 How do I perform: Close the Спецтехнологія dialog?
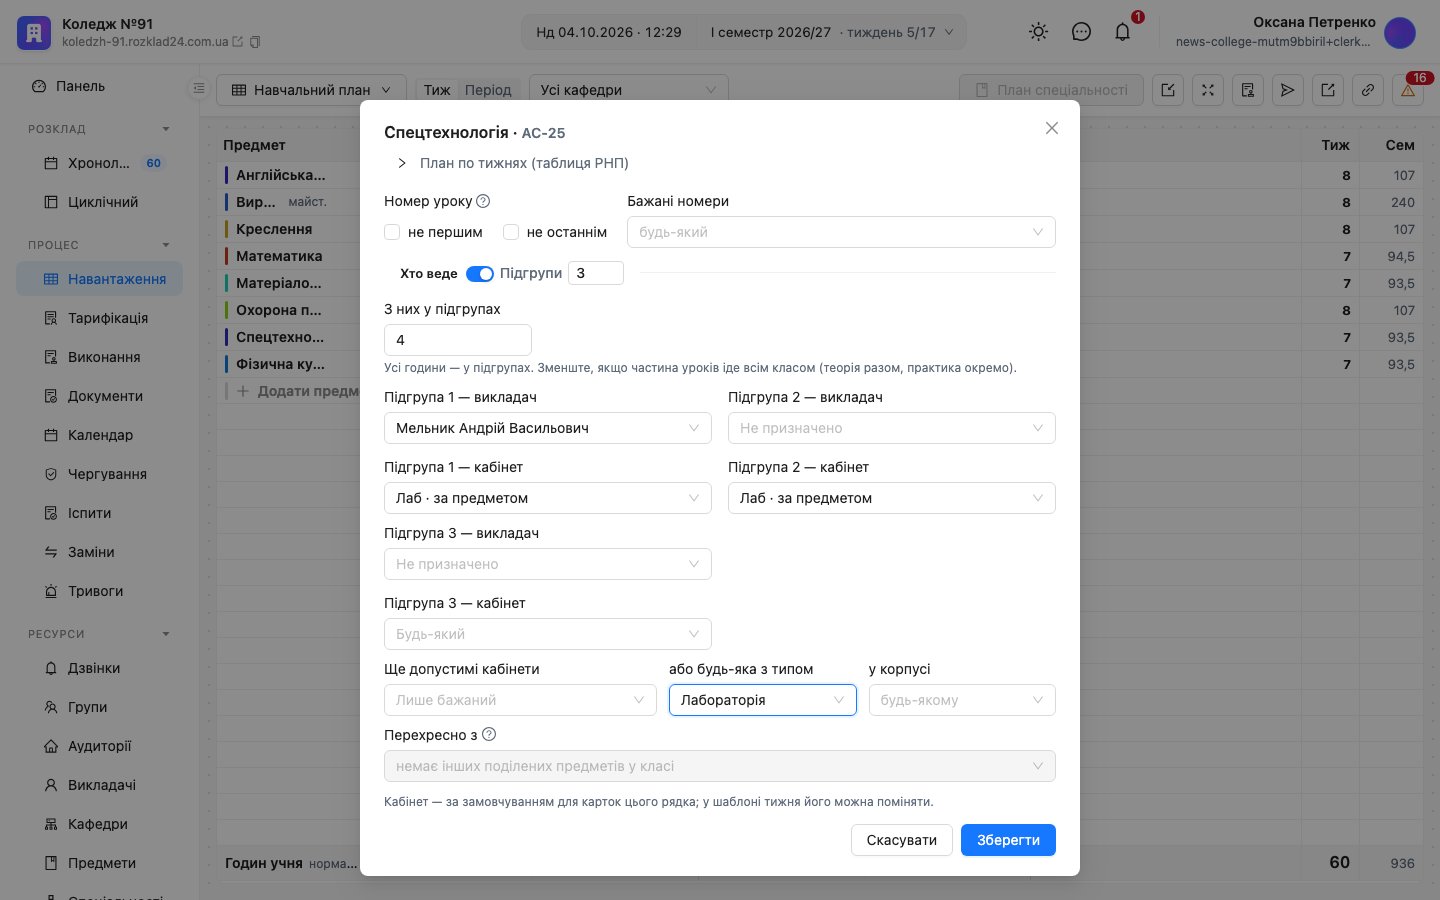(1052, 128)
